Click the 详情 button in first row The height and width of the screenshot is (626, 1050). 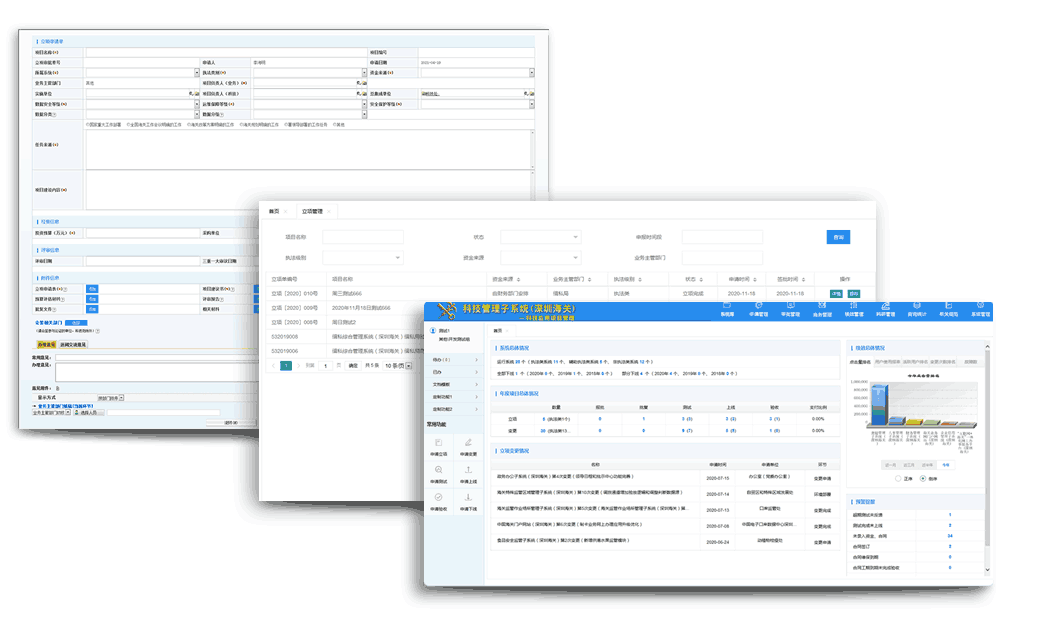[x=836, y=294]
